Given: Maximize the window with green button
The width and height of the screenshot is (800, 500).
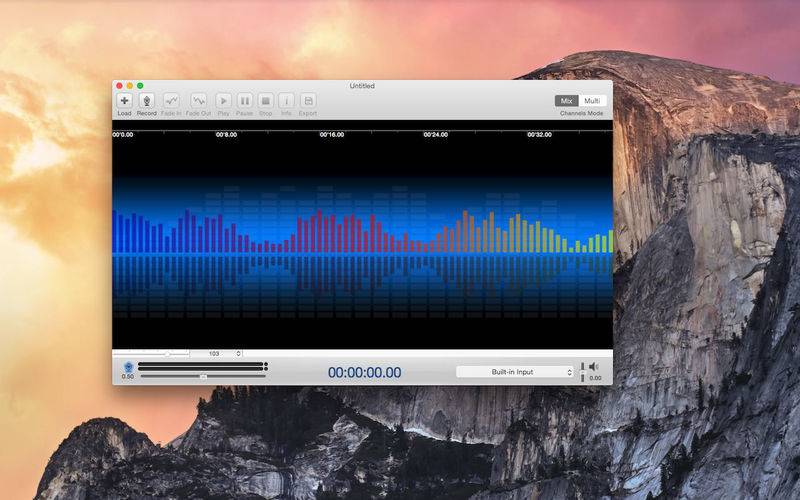Looking at the screenshot, I should pos(140,86).
